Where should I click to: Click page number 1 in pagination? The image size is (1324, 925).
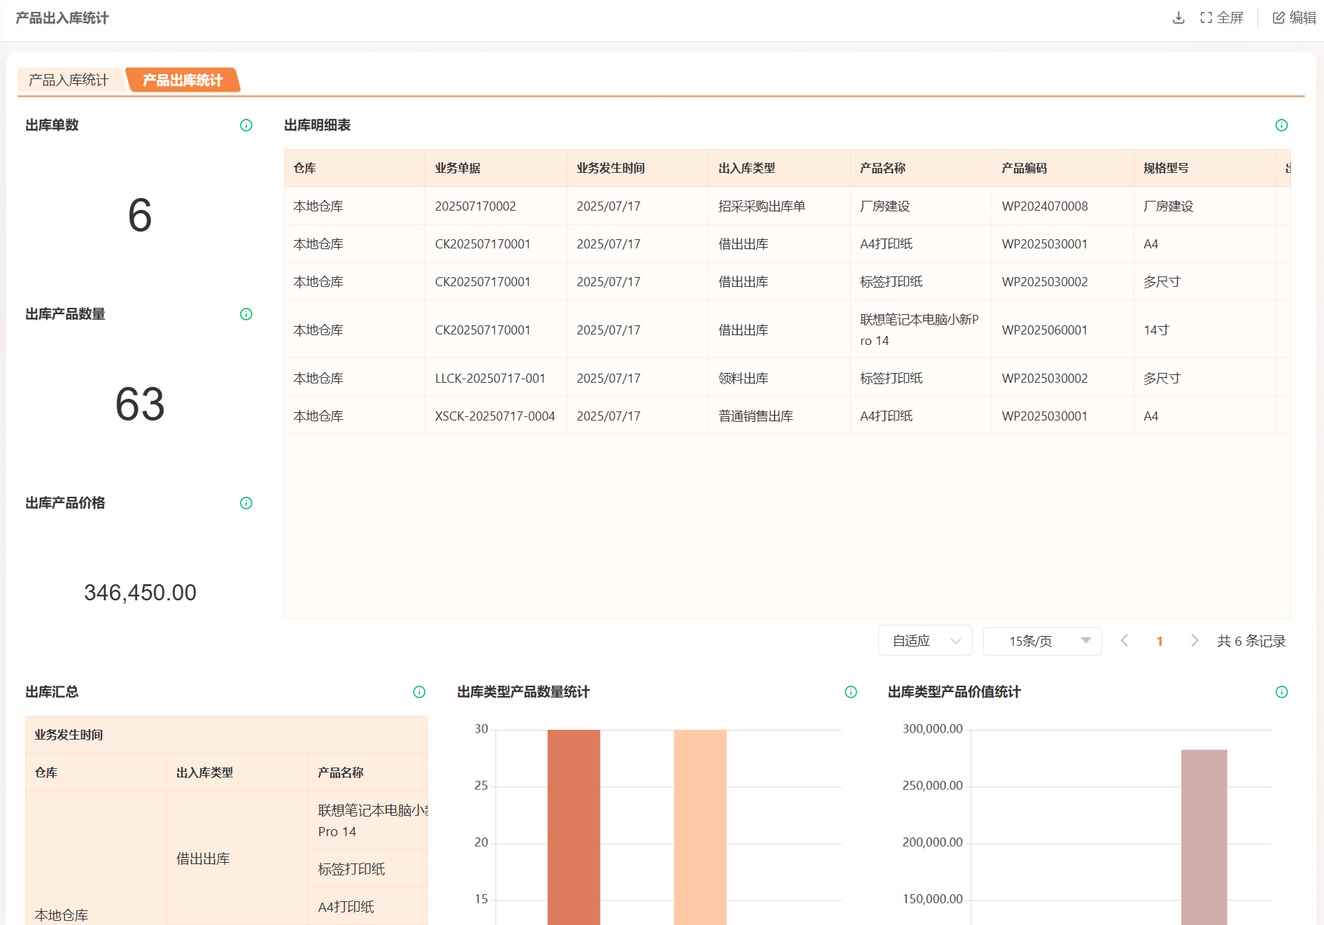tap(1159, 641)
